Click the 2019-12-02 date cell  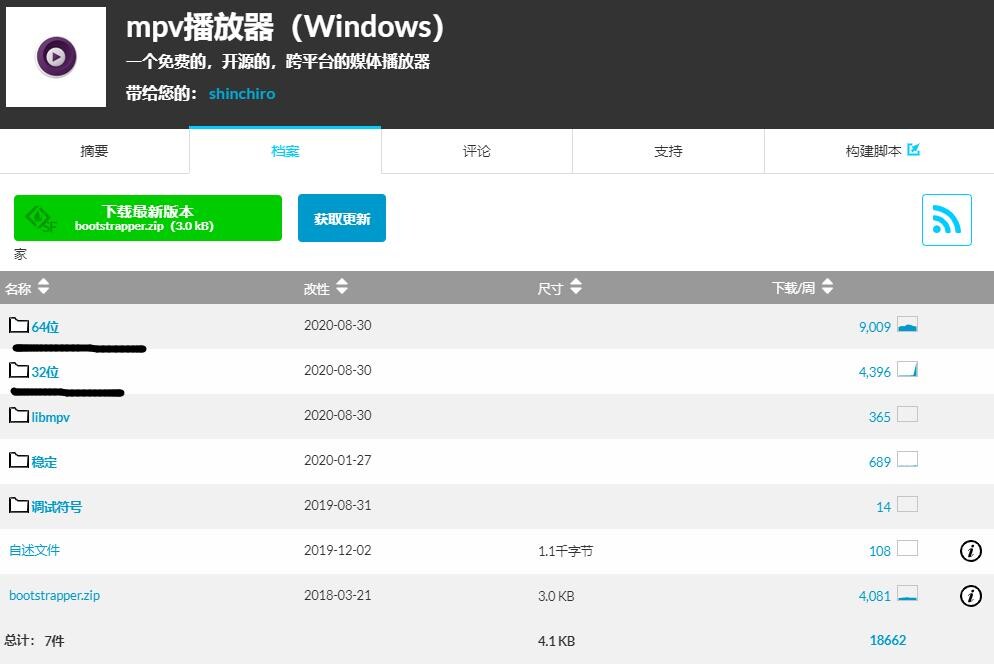[338, 550]
